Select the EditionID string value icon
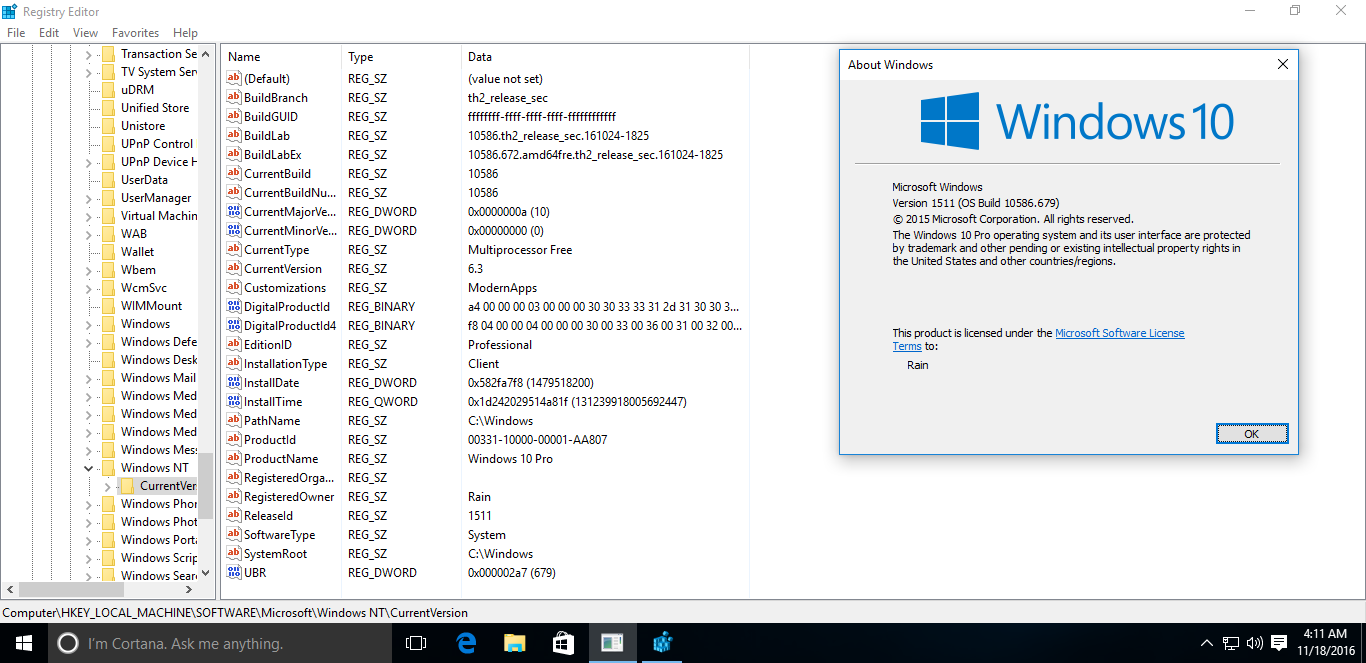Image resolution: width=1366 pixels, height=663 pixels. pos(234,345)
